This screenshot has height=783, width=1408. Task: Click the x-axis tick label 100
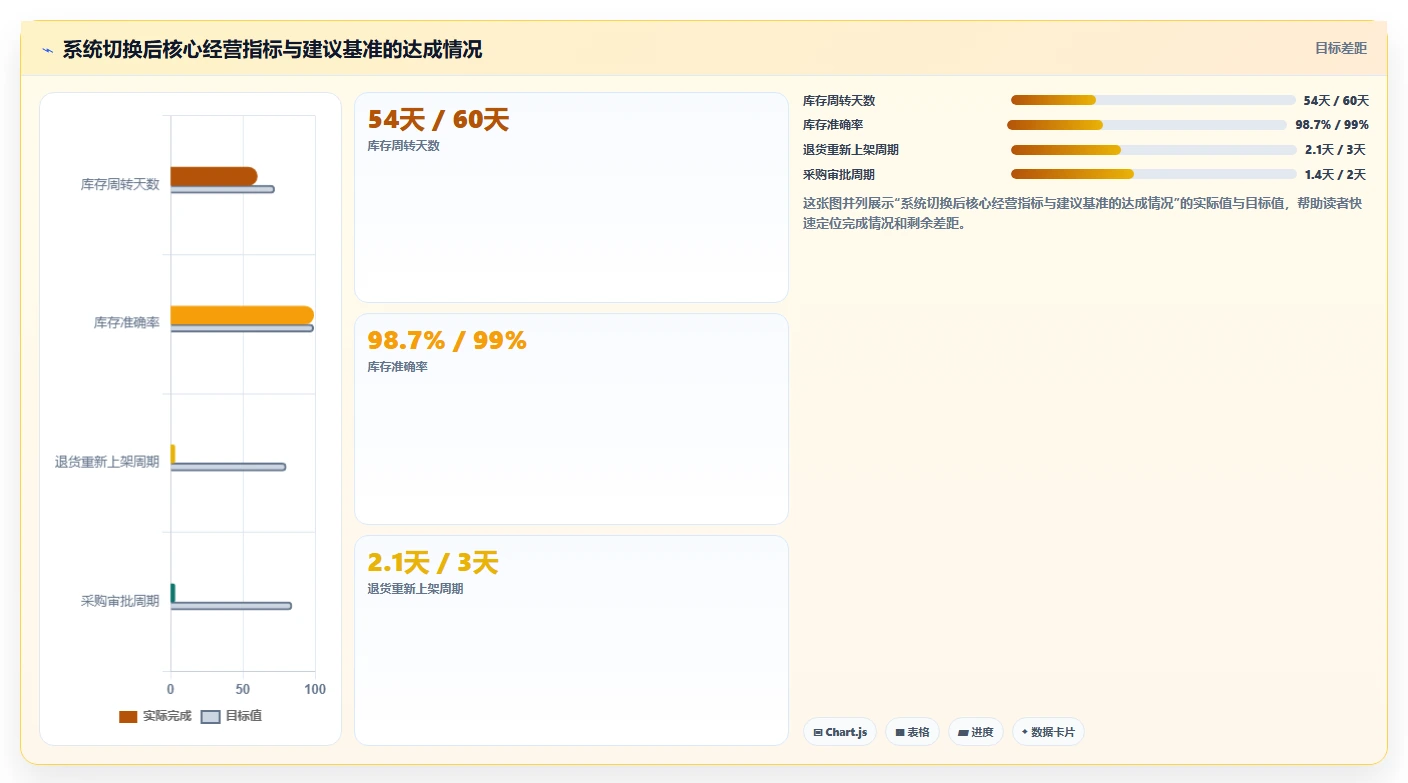315,690
